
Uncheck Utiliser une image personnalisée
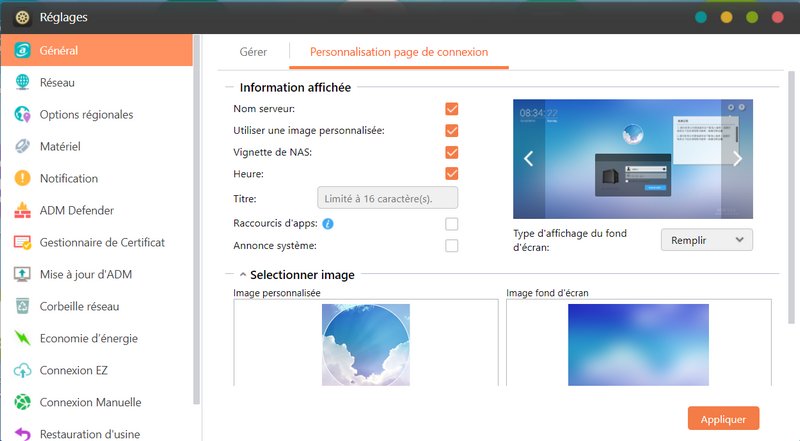(452, 131)
